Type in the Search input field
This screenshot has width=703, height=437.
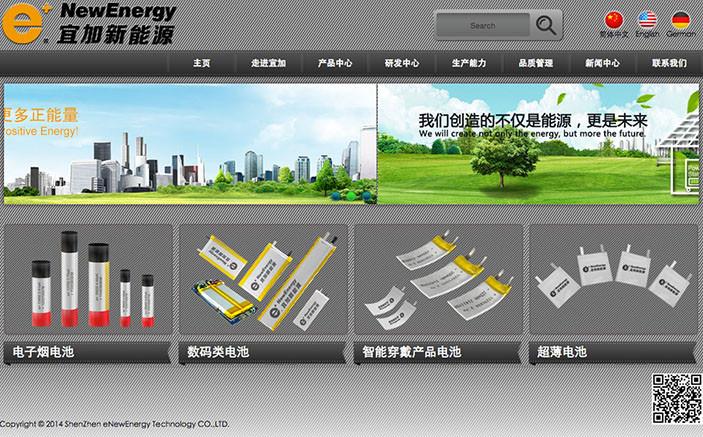(x=483, y=26)
